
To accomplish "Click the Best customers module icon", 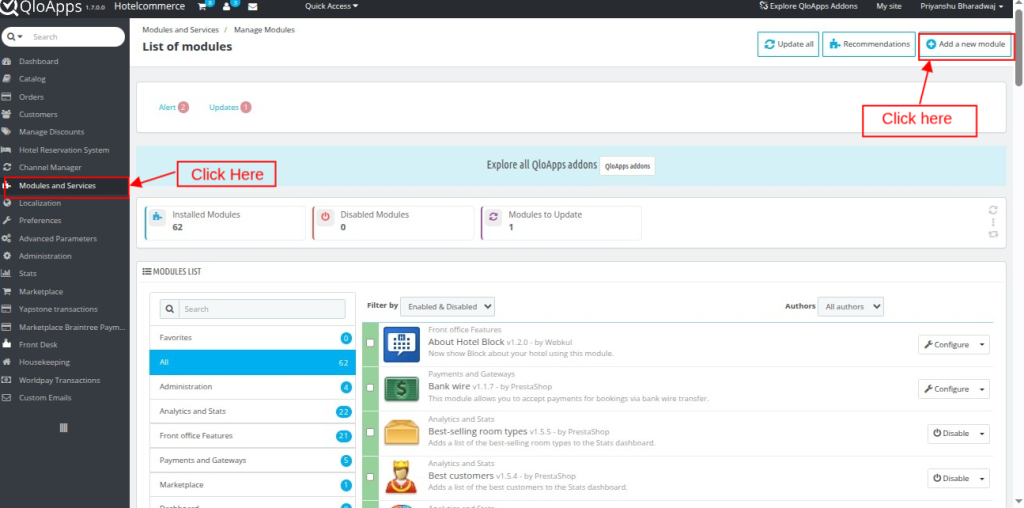I will point(401,478).
